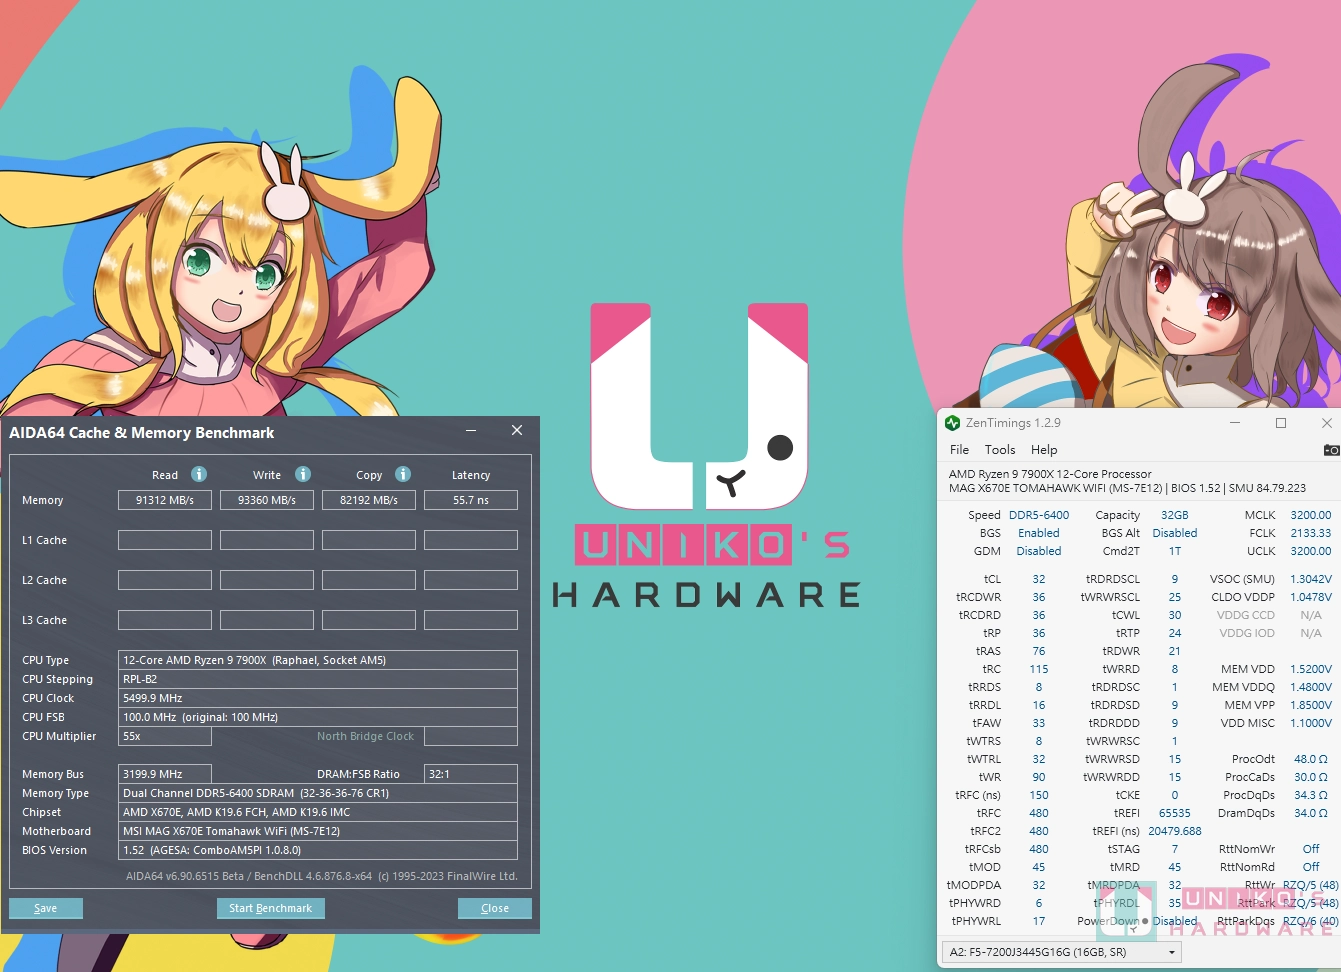Click the Start Benchmark button
This screenshot has height=972, width=1341.
(270, 908)
